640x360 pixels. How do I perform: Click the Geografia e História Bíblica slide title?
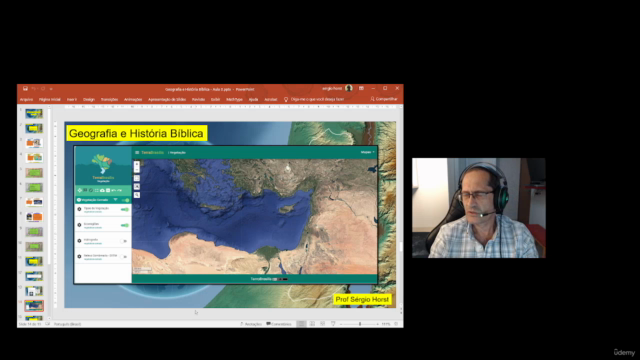click(136, 133)
